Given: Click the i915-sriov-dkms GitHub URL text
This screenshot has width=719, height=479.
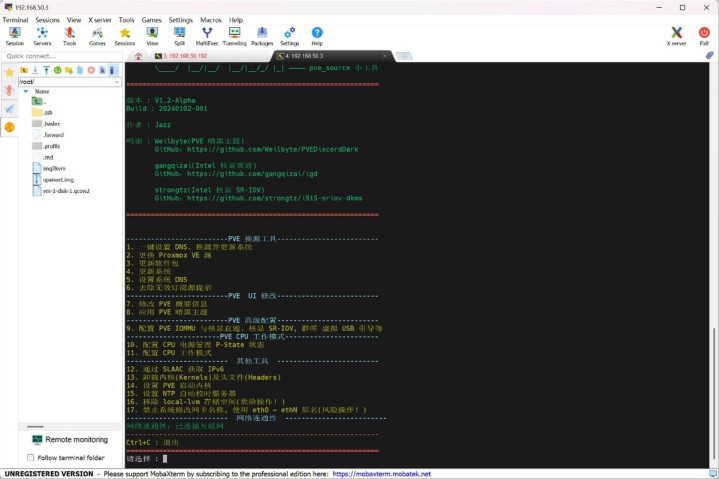Looking at the screenshot, I should pos(274,198).
